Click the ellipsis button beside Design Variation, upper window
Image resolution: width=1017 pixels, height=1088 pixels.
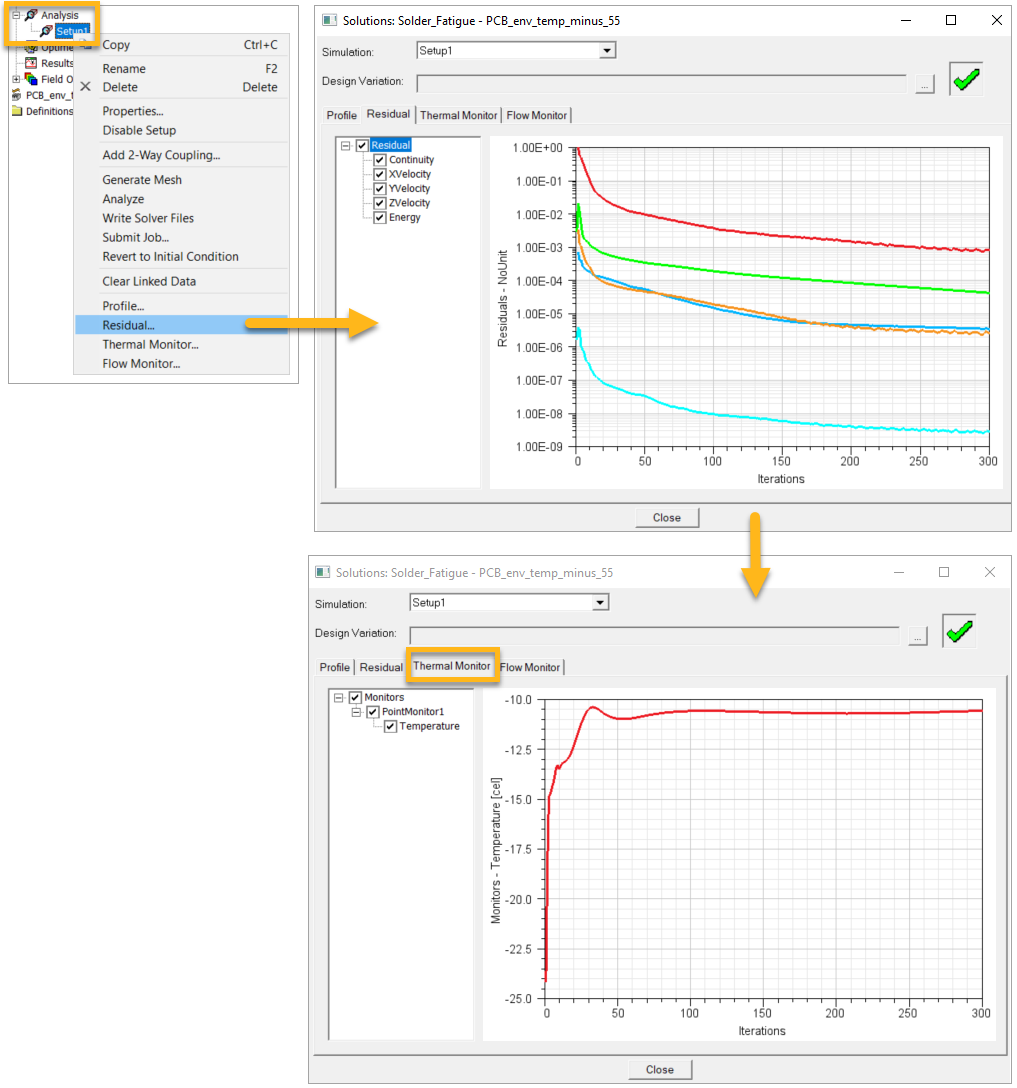pyautogui.click(x=924, y=86)
